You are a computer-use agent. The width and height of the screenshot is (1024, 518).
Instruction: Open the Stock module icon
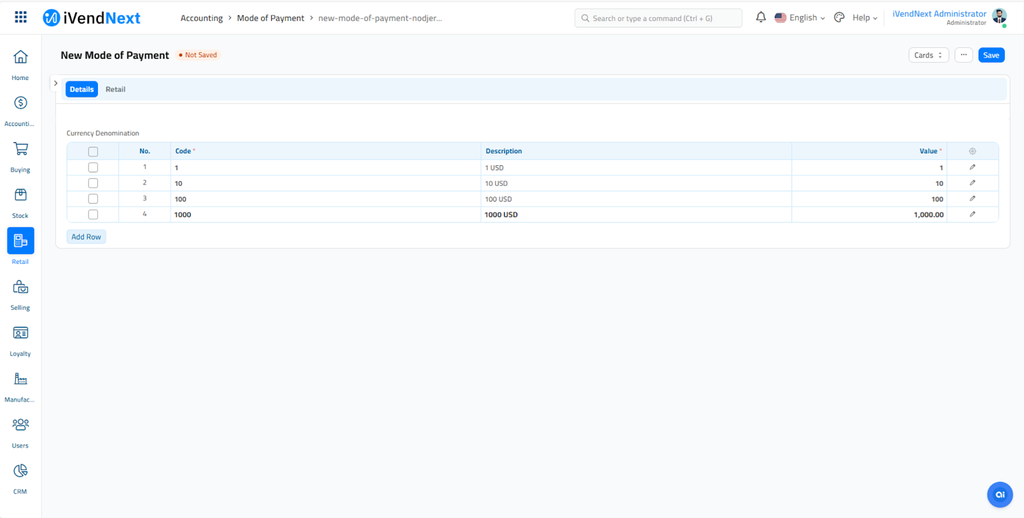(20, 196)
